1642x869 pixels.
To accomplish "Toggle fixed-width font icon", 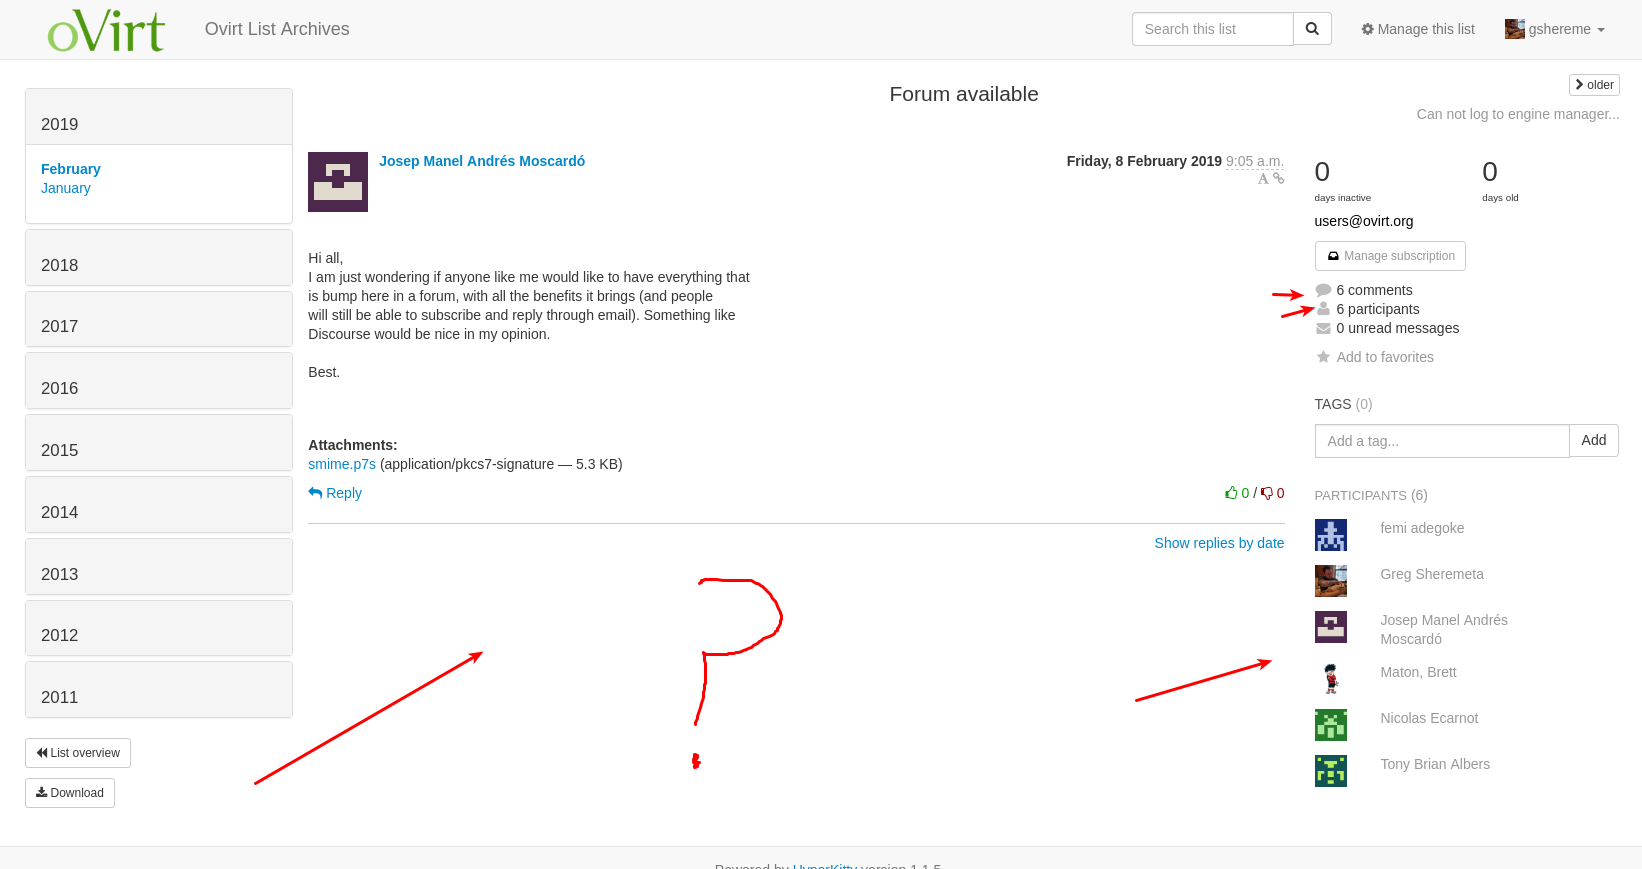I will [x=1263, y=178].
